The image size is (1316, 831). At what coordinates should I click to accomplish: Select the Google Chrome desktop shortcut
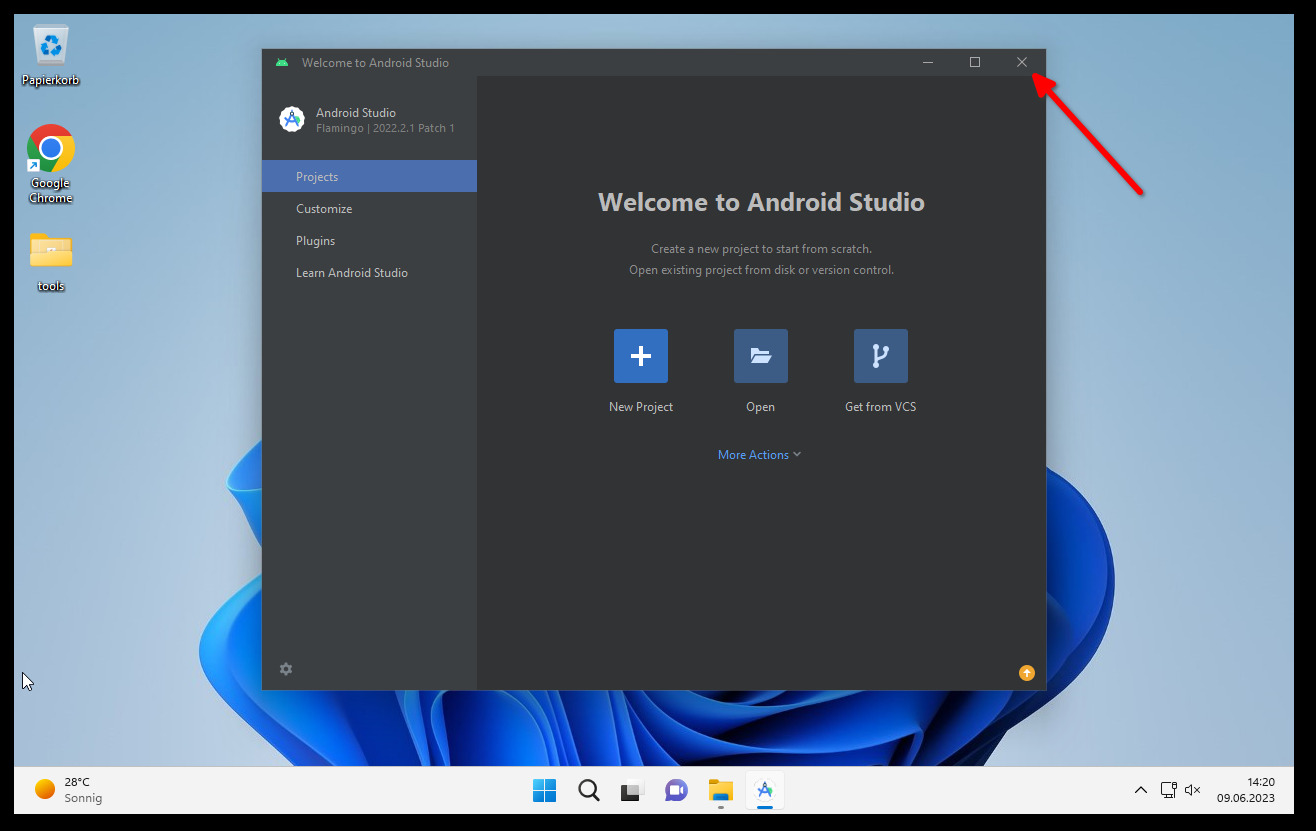[51, 164]
